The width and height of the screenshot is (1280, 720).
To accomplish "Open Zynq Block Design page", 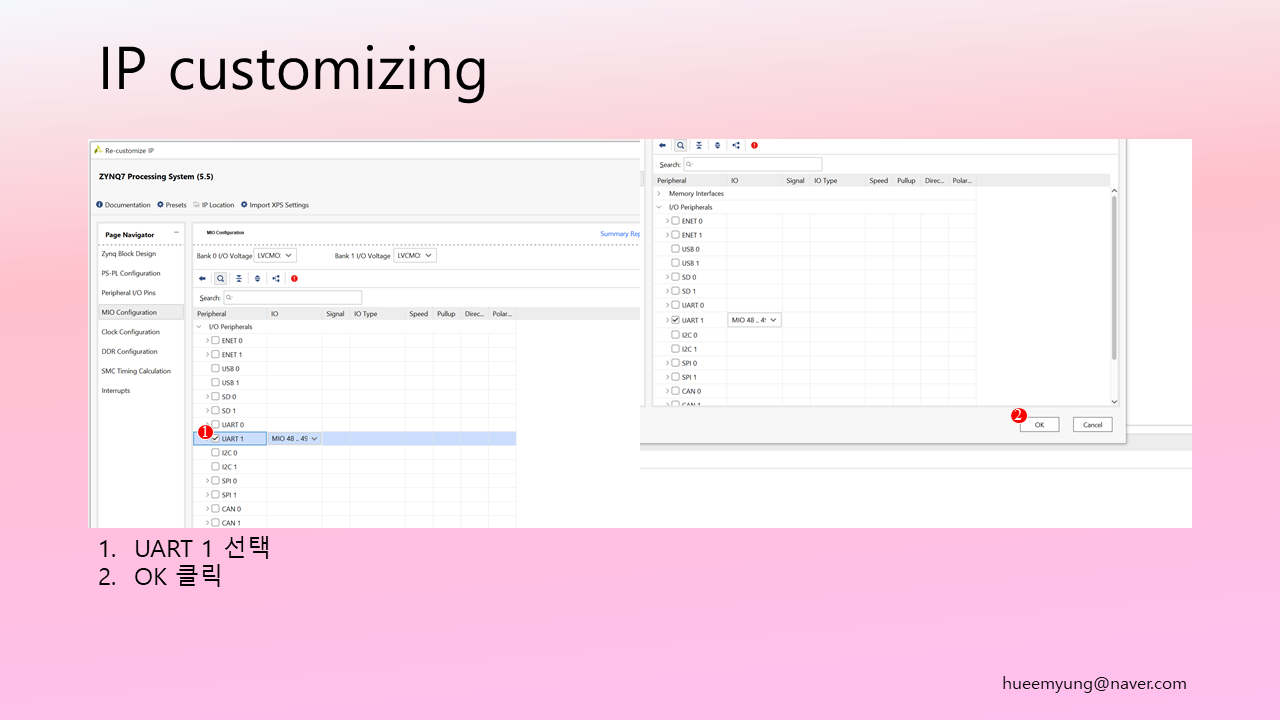I will click(129, 254).
